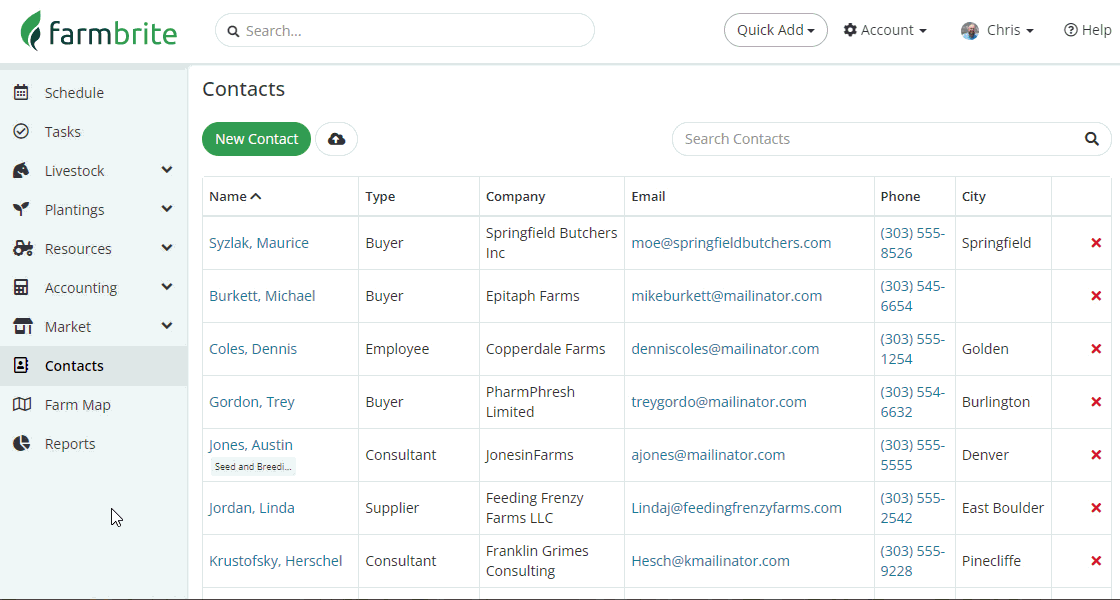
Task: Click the Farmbrite logo
Action: (99, 31)
